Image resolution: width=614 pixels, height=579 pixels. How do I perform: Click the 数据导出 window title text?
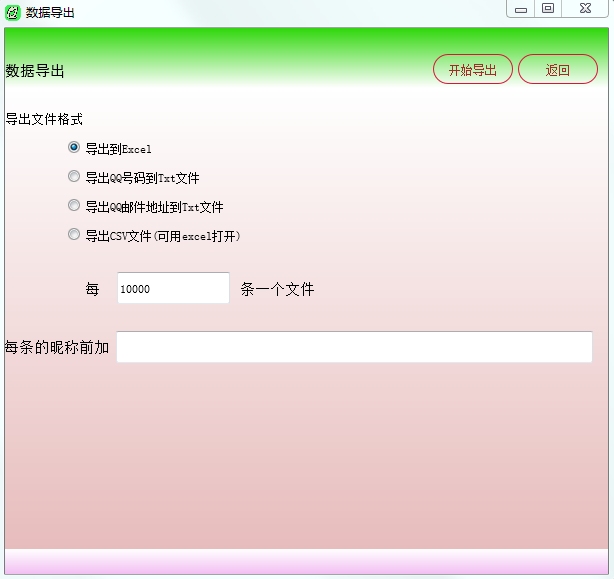(50, 13)
